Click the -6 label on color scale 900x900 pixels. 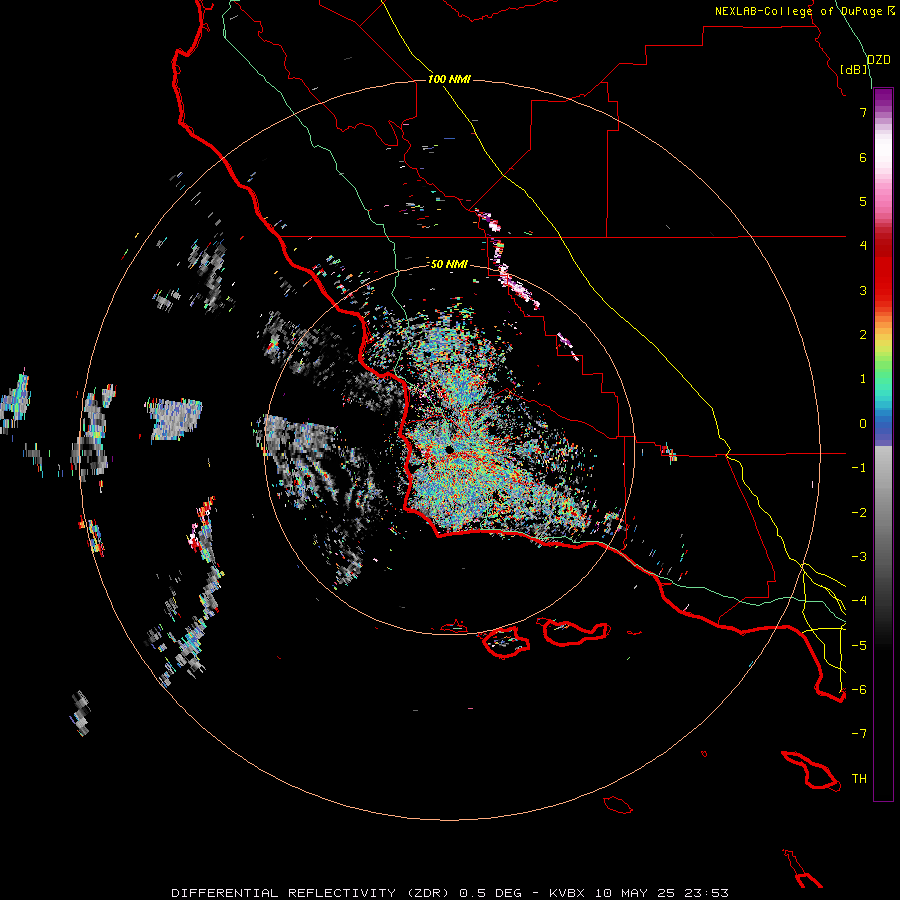click(x=859, y=689)
